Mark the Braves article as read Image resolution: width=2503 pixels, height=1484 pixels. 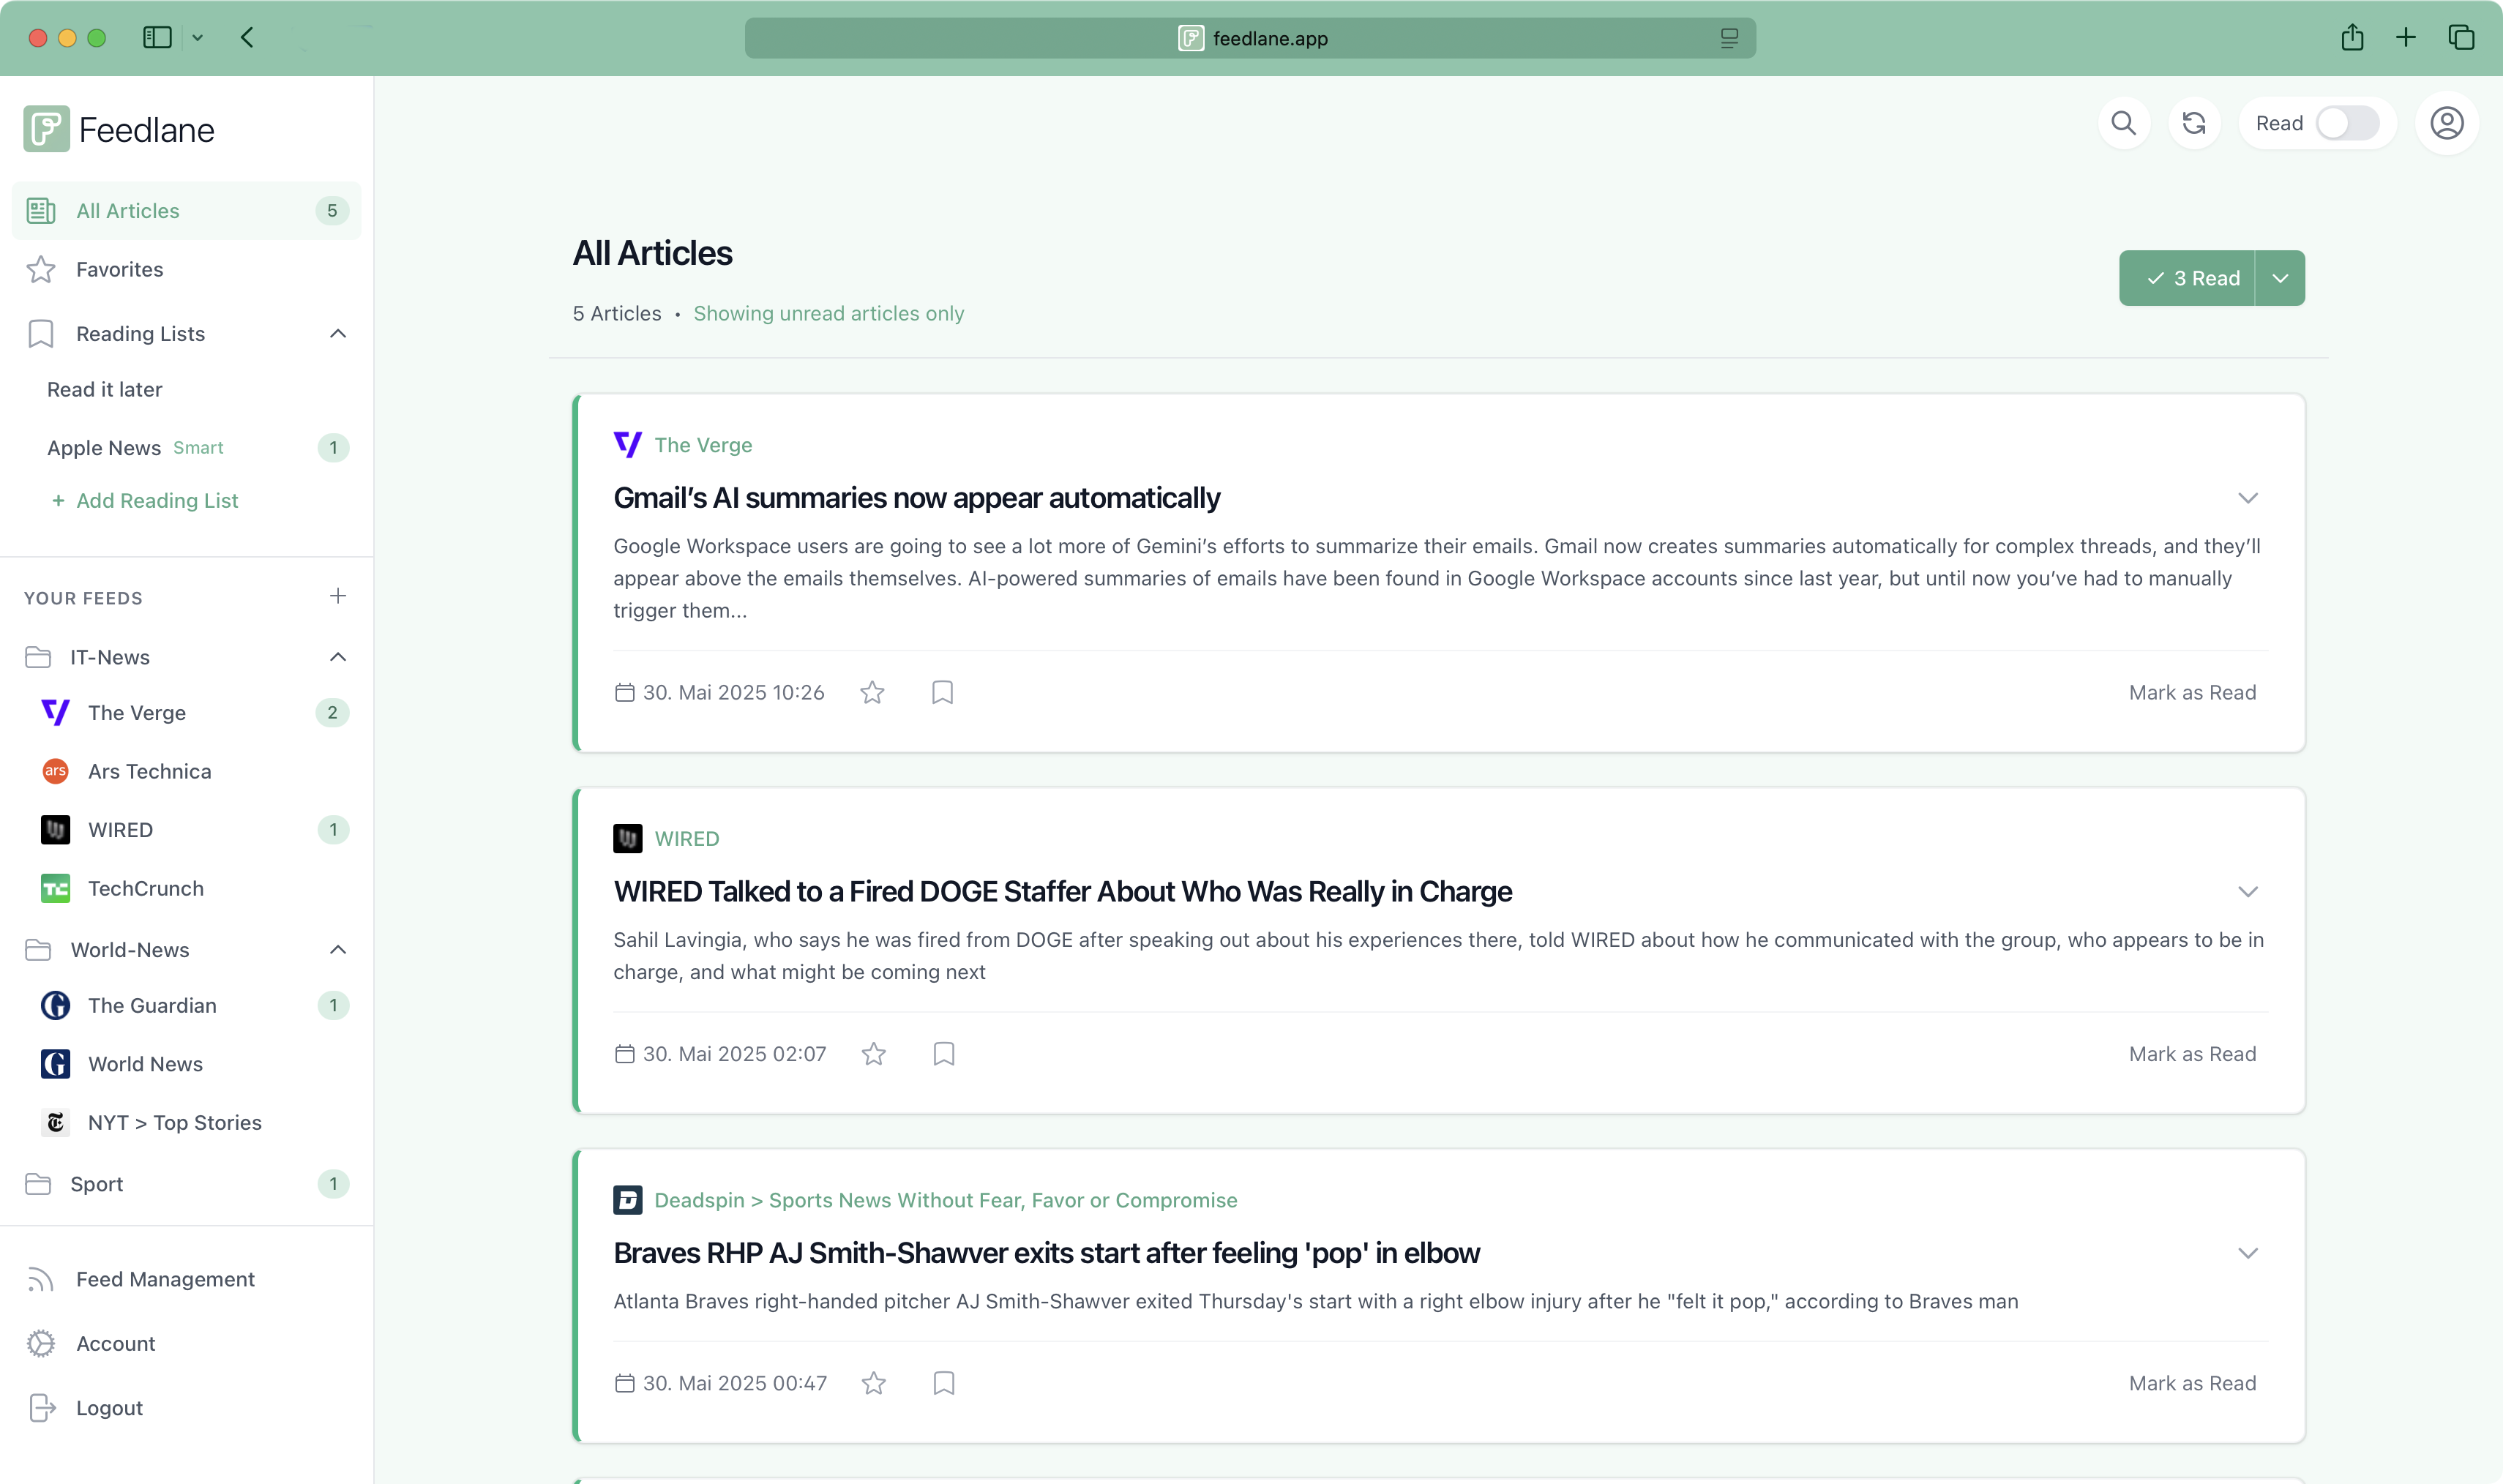(x=2192, y=1383)
